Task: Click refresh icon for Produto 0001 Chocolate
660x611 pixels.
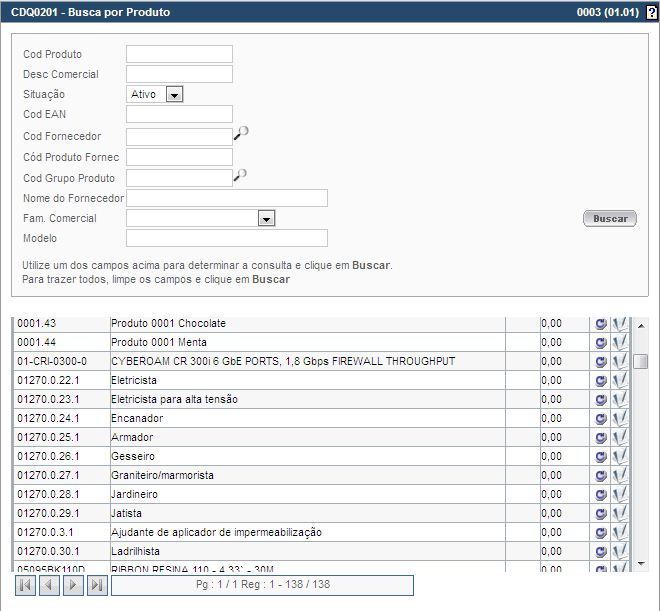Action: tap(601, 324)
